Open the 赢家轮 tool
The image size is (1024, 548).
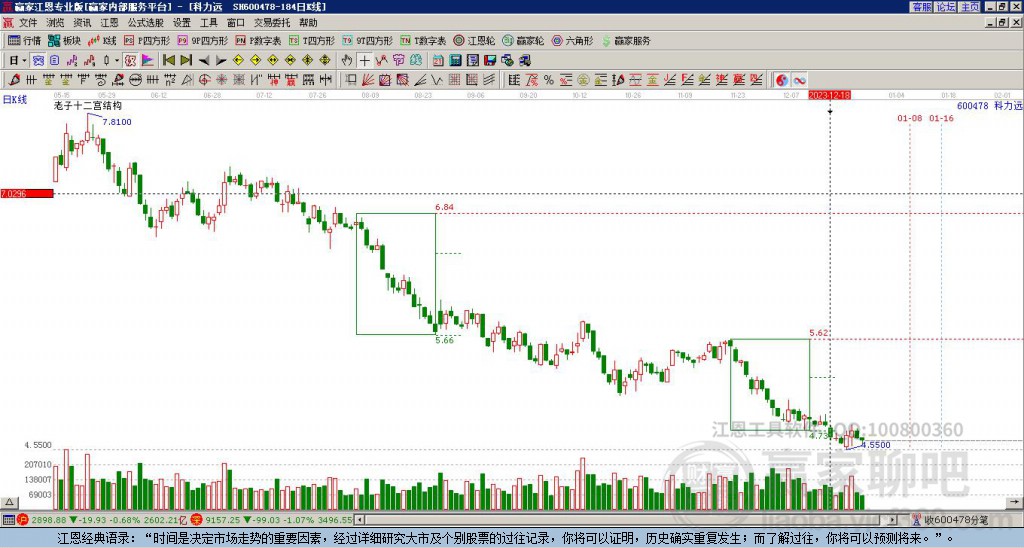[x=523, y=40]
